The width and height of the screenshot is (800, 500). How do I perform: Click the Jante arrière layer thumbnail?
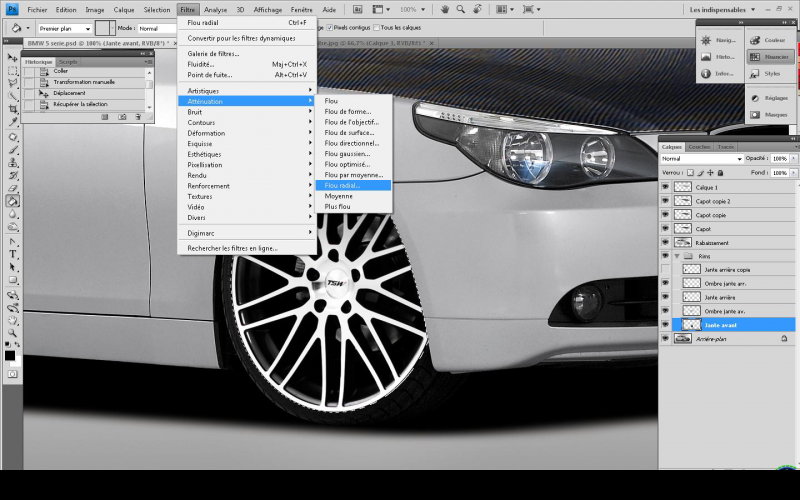pos(691,297)
